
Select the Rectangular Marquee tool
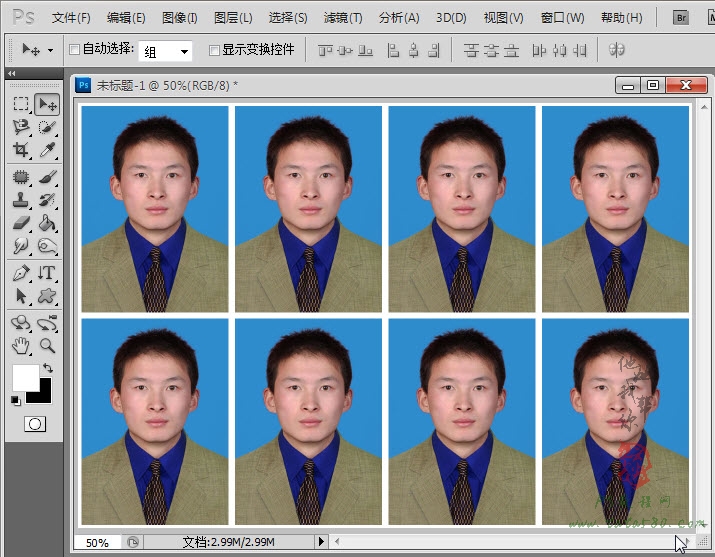21,104
